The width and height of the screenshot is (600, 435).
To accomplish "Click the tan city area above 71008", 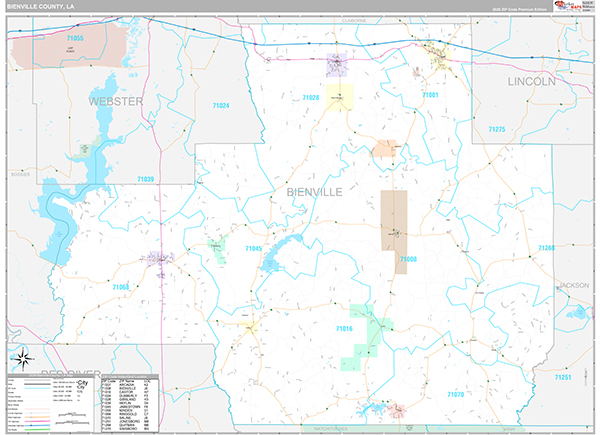I will coord(394,219).
